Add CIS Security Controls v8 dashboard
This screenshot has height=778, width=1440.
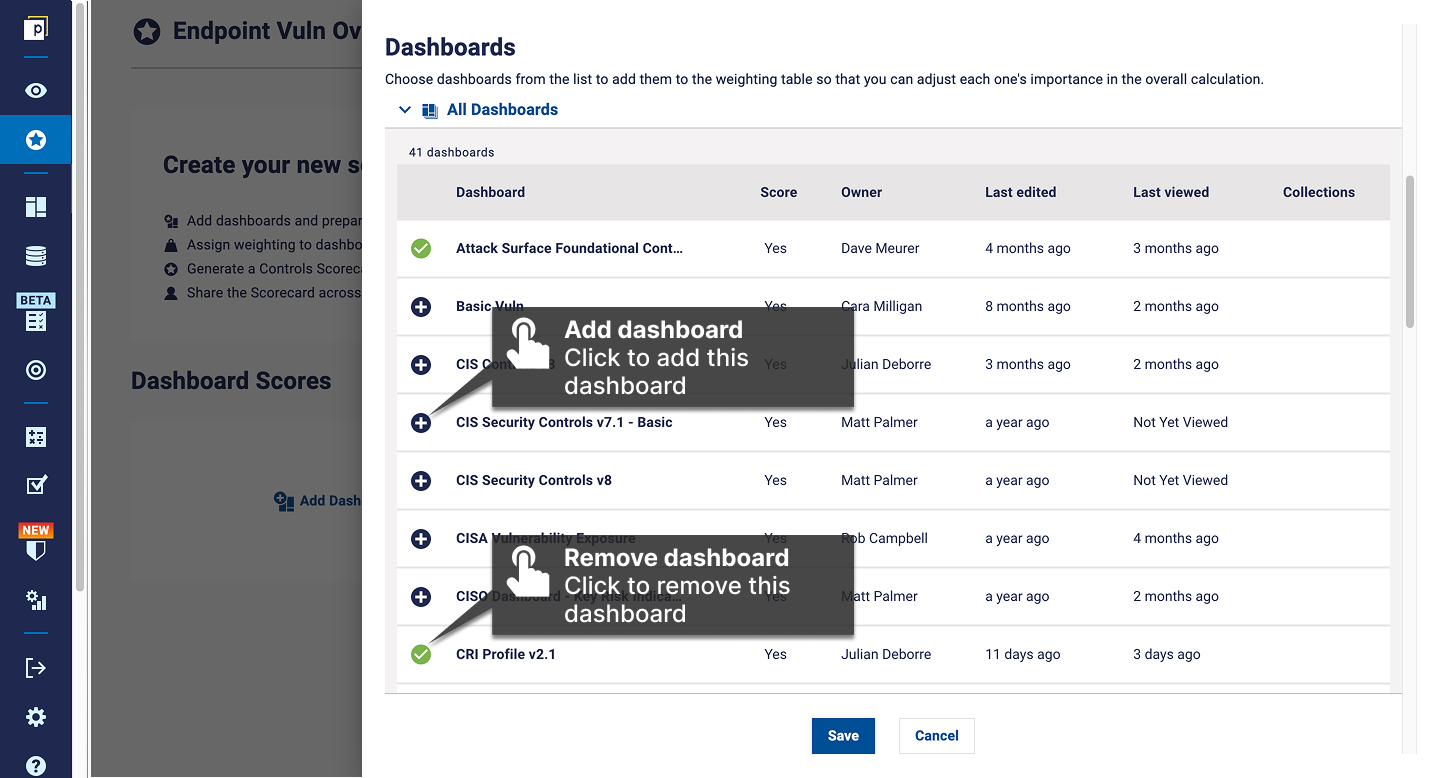pyautogui.click(x=421, y=480)
